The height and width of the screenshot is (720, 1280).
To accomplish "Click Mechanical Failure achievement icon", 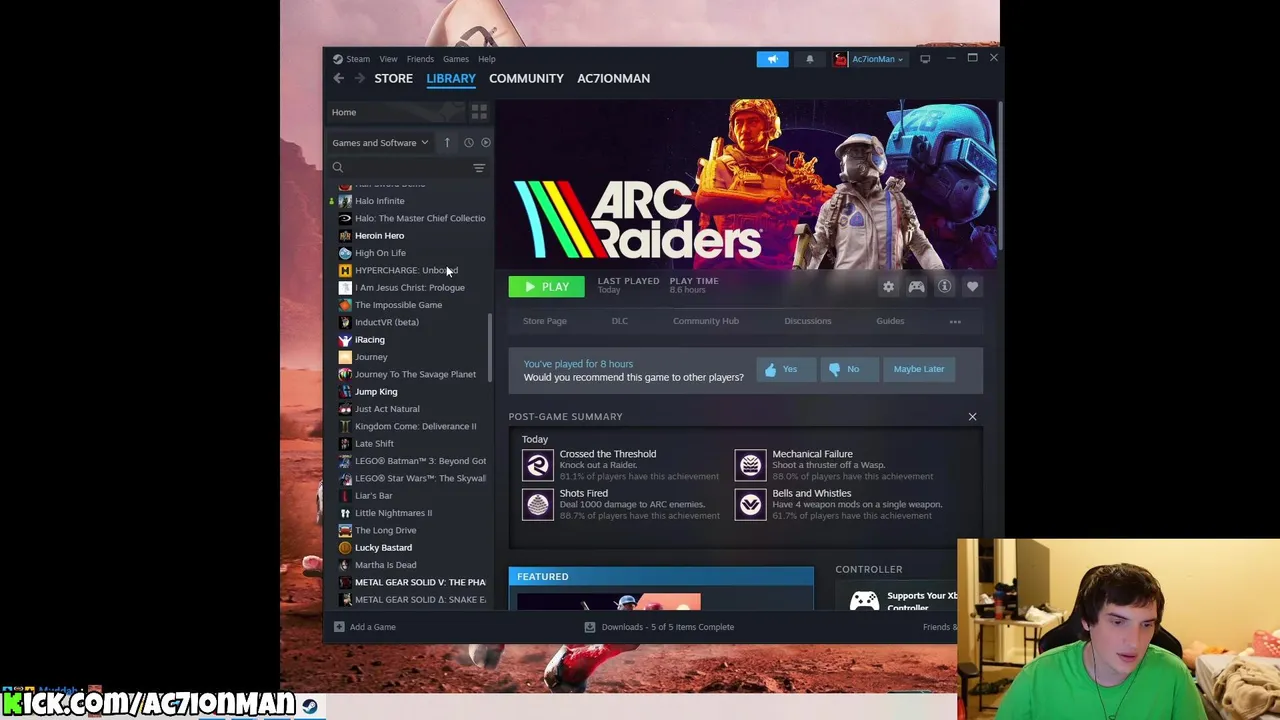I will click(x=750, y=464).
